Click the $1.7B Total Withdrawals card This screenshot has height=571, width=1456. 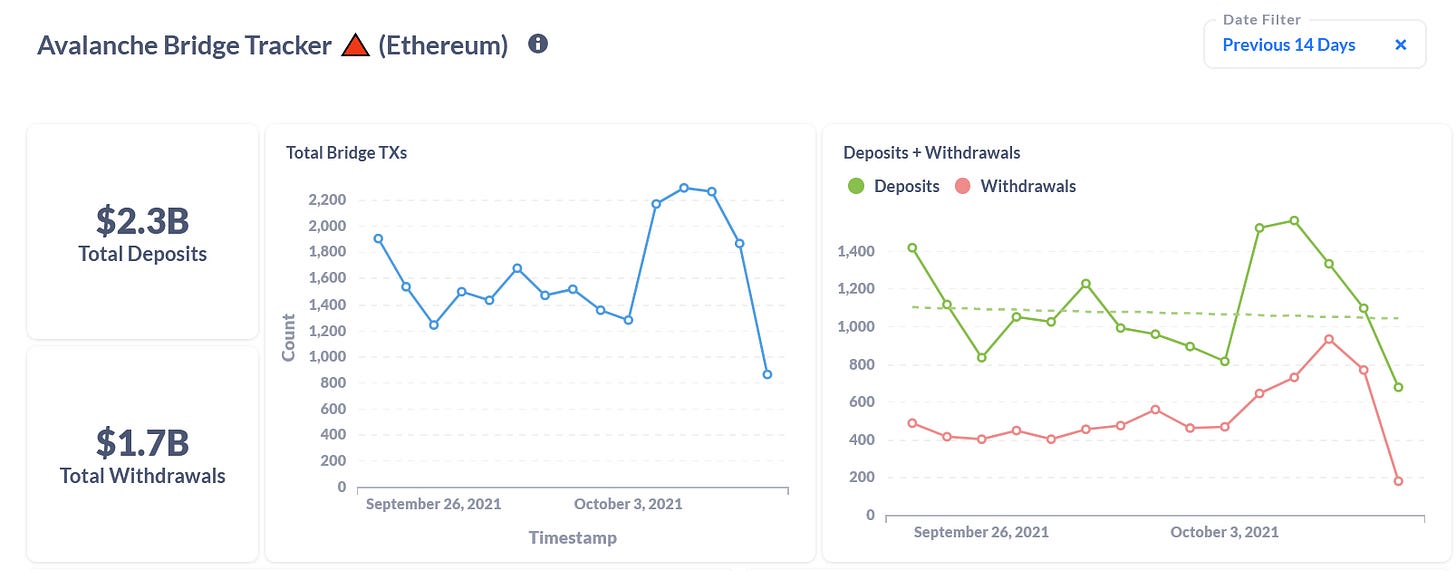[142, 454]
